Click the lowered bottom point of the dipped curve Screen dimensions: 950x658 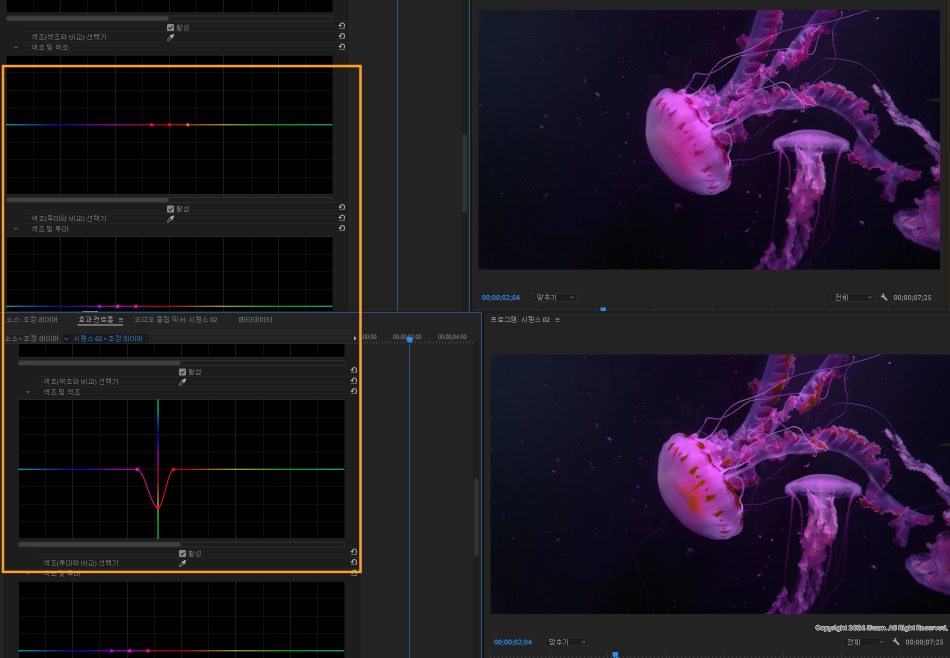coord(158,508)
